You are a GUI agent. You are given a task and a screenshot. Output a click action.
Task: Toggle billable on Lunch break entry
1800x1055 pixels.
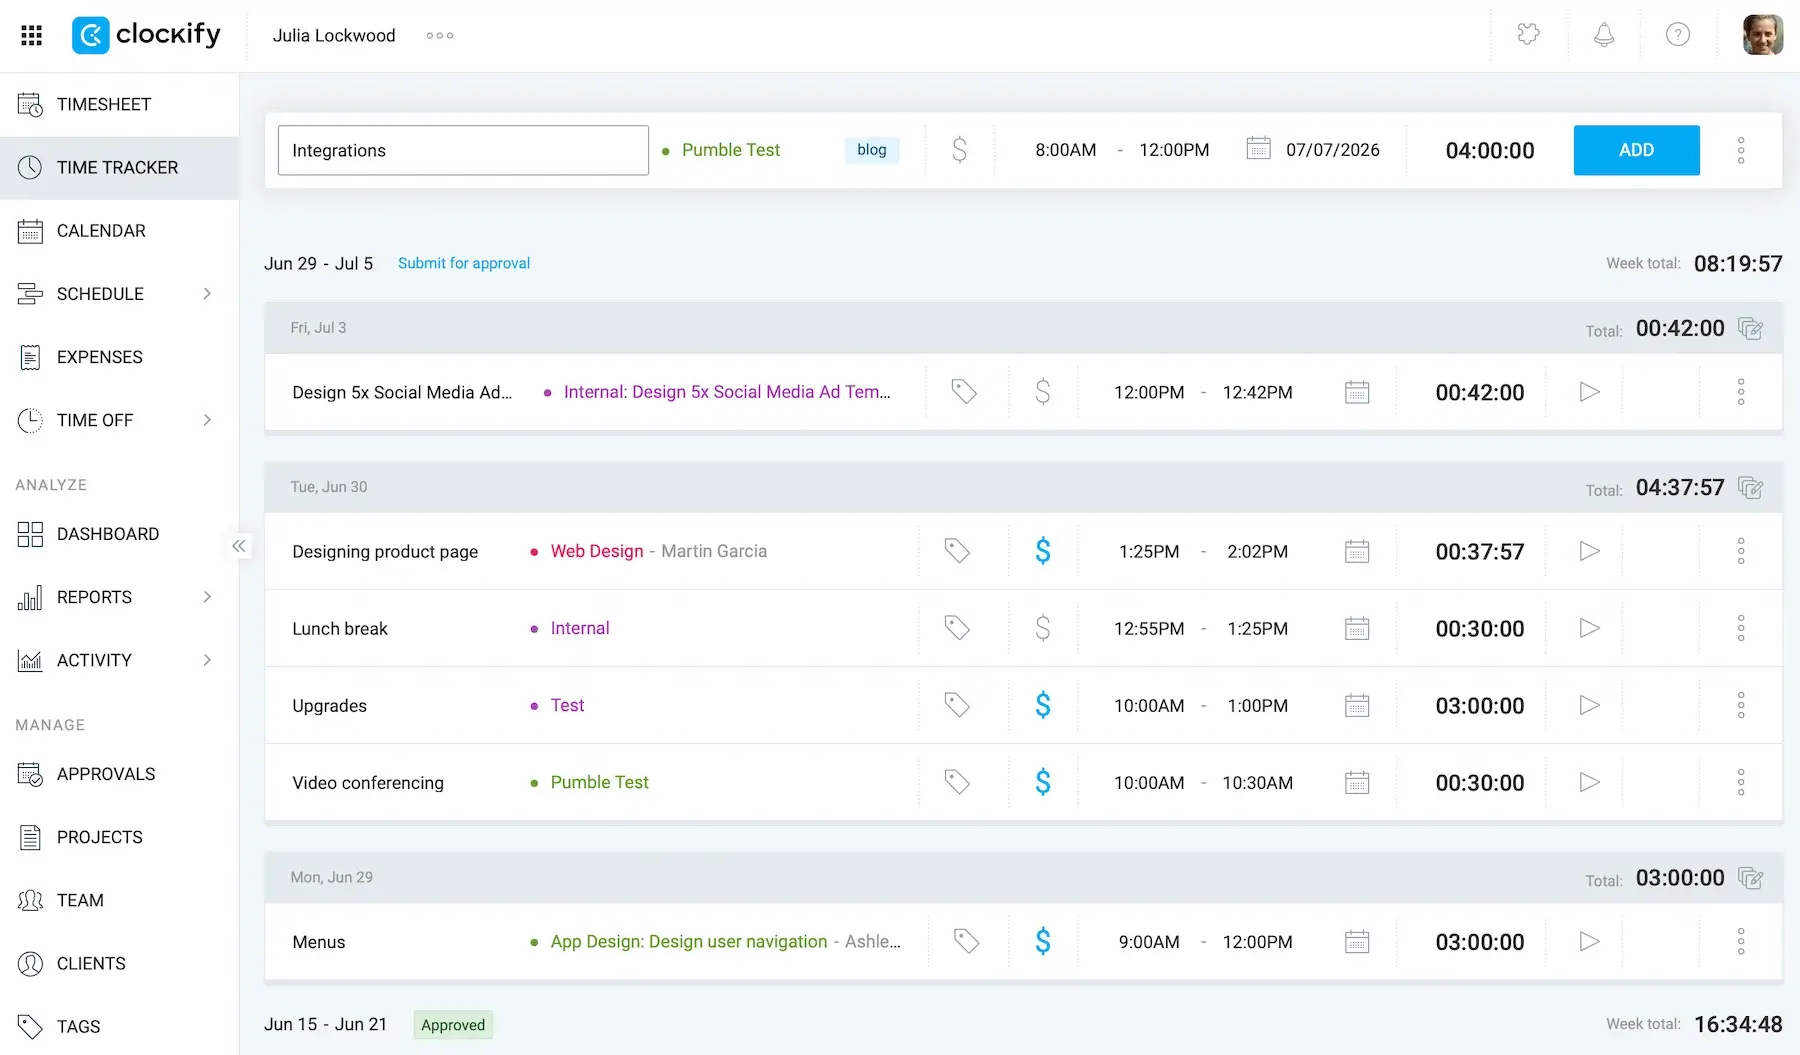[x=1043, y=628]
